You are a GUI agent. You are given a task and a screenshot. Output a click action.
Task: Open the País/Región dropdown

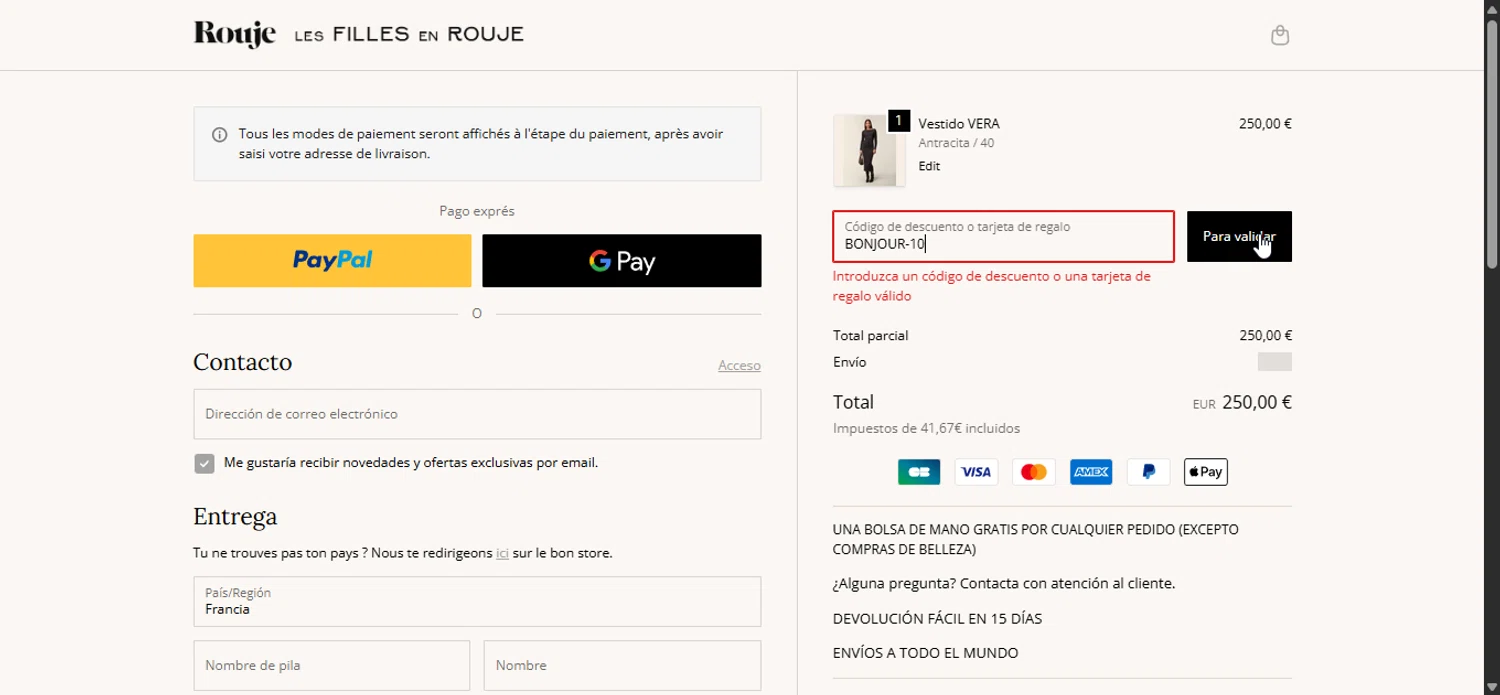477,601
